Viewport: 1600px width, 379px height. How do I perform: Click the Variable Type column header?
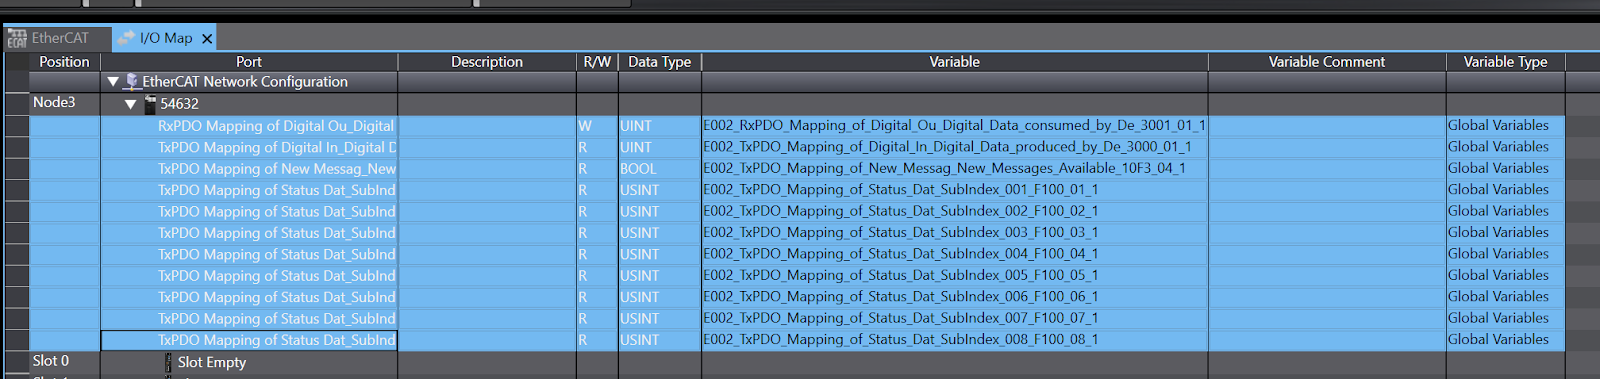[x=1506, y=62]
